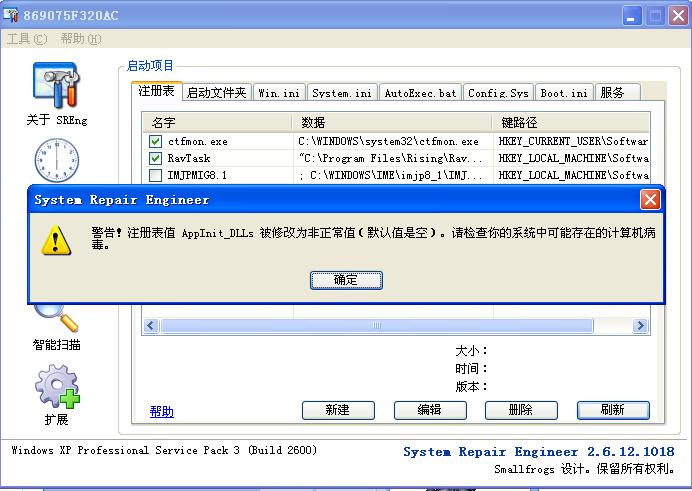Select the RavTask Rising data cell
The width and height of the screenshot is (692, 491).
(393, 158)
